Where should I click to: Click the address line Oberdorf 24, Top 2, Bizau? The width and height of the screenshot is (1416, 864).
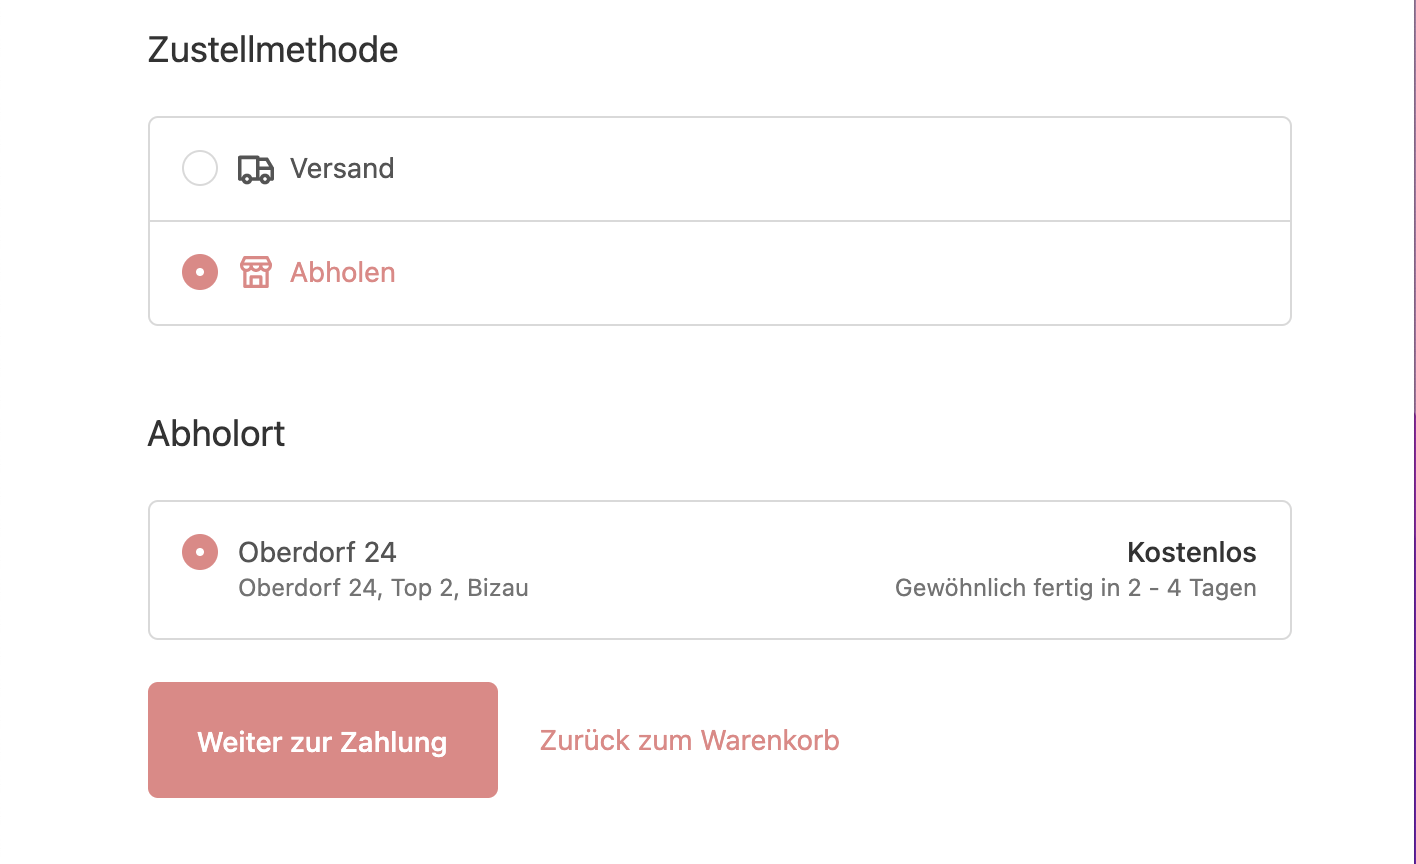(383, 588)
